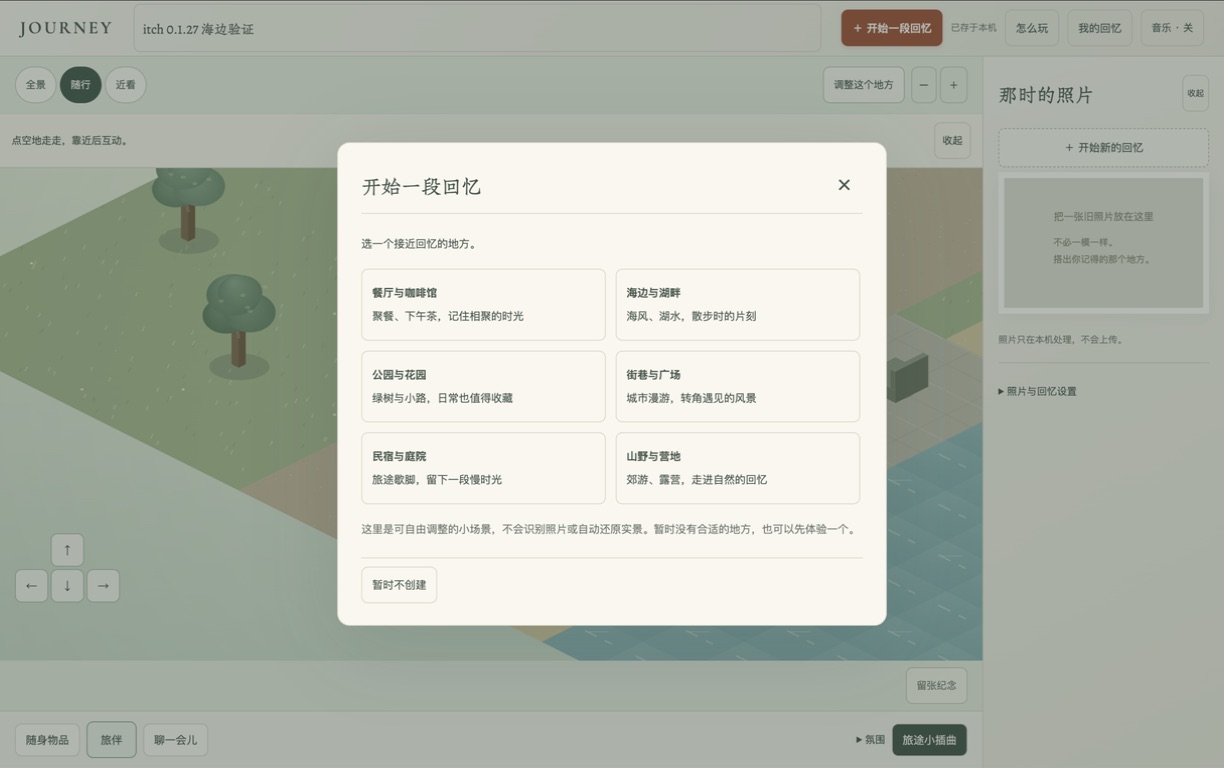
Task: Move right with the right arrow
Action: tap(103, 586)
